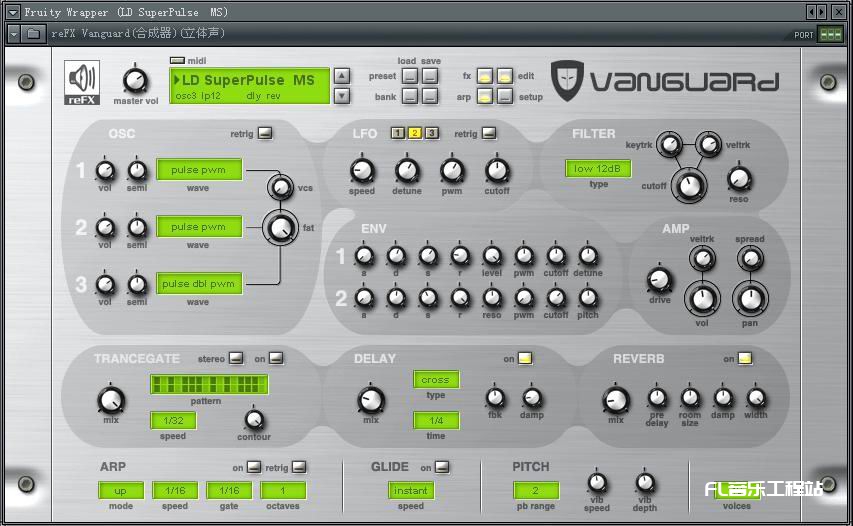Click the ENV 1 detune knob
The width and height of the screenshot is (853, 526).
coord(588,256)
